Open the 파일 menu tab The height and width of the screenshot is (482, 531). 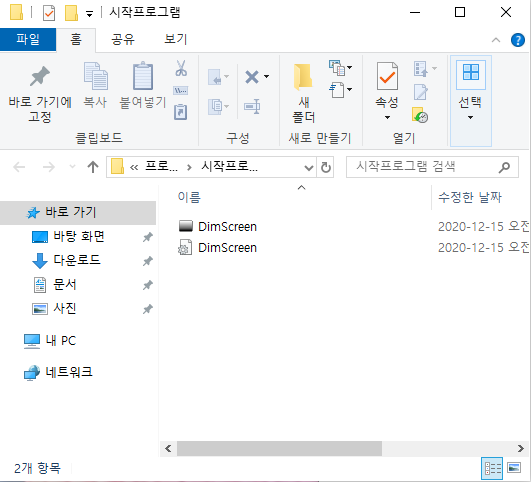coord(28,40)
